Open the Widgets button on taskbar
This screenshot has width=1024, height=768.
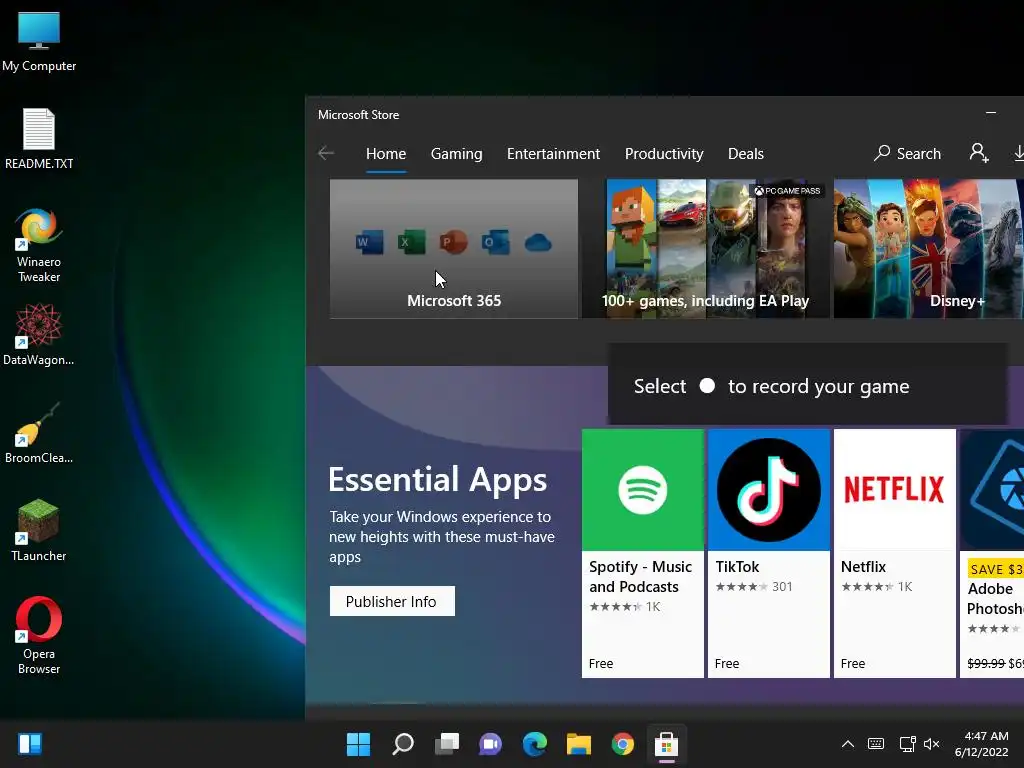coord(30,744)
